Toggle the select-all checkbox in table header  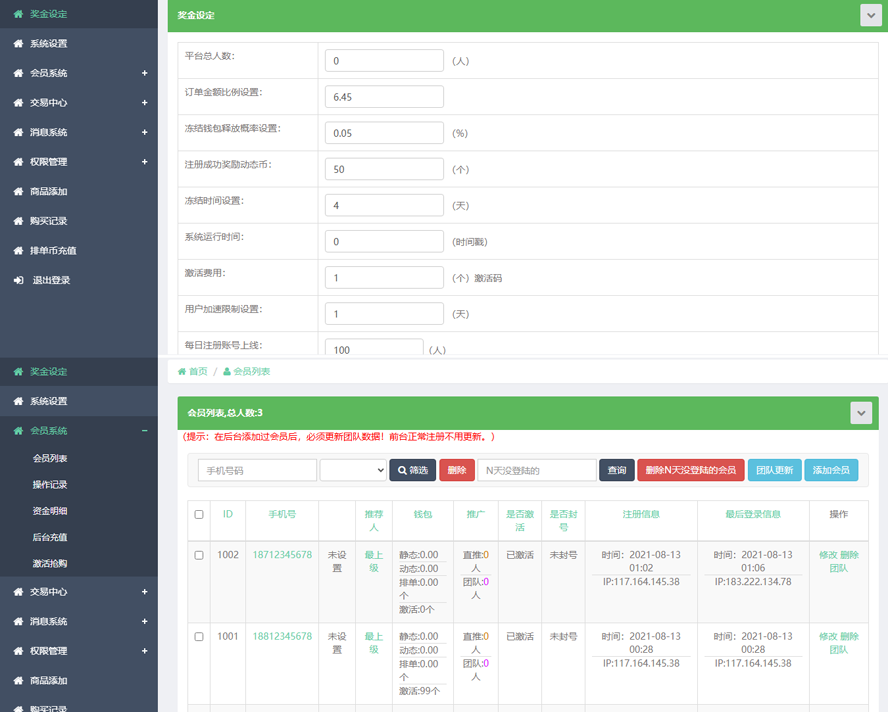tap(199, 515)
